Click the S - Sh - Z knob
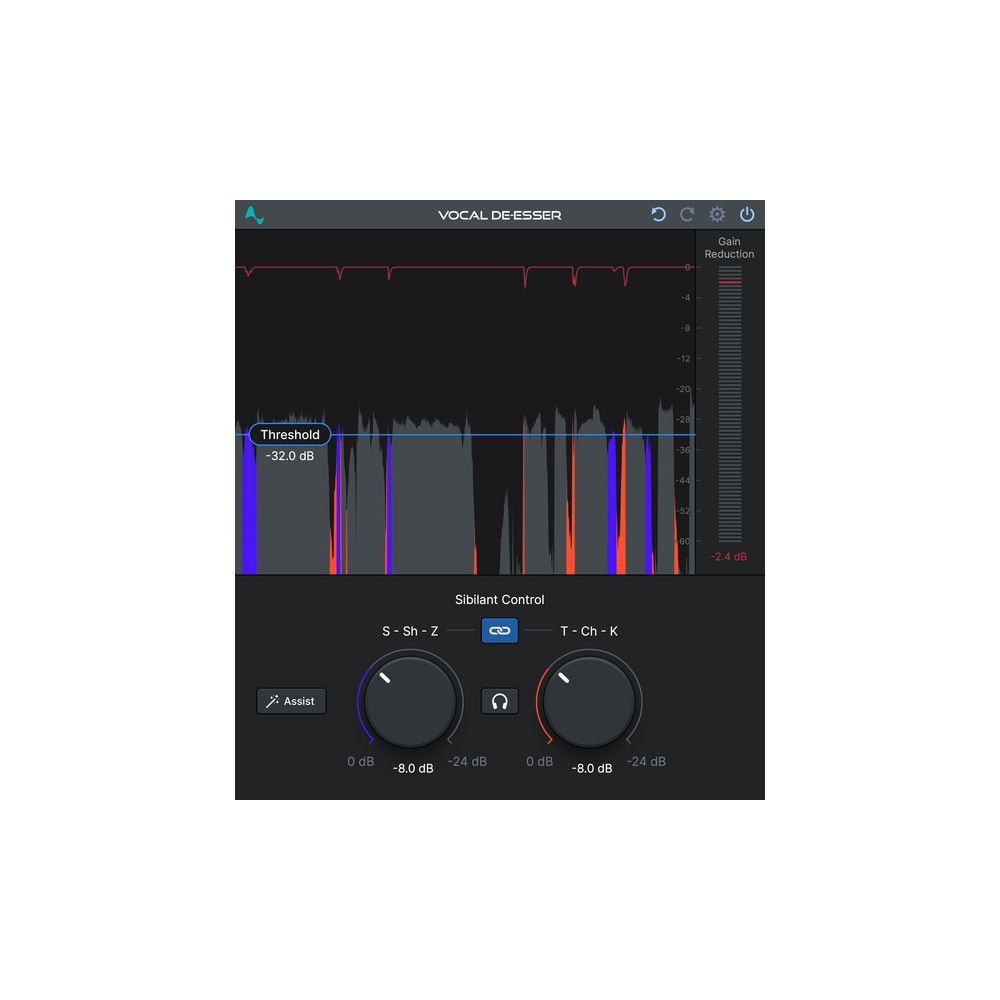This screenshot has width=1000, height=1000. tap(411, 701)
